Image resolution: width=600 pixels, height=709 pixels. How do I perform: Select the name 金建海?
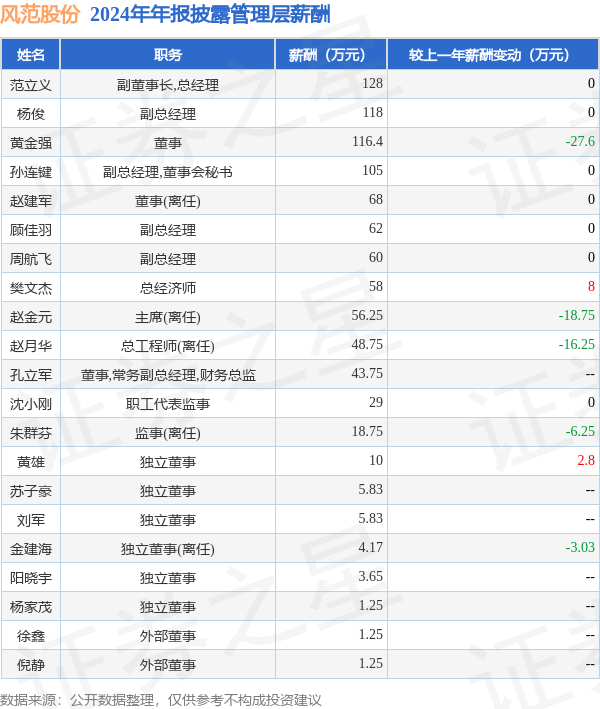(31, 548)
